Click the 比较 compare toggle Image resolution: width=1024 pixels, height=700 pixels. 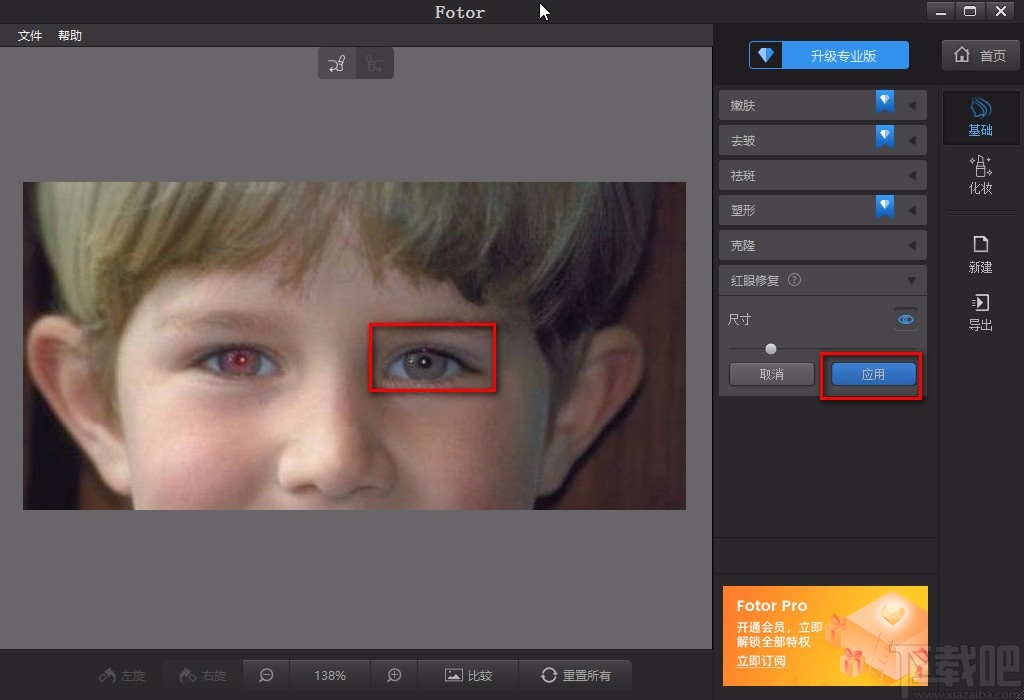468,675
